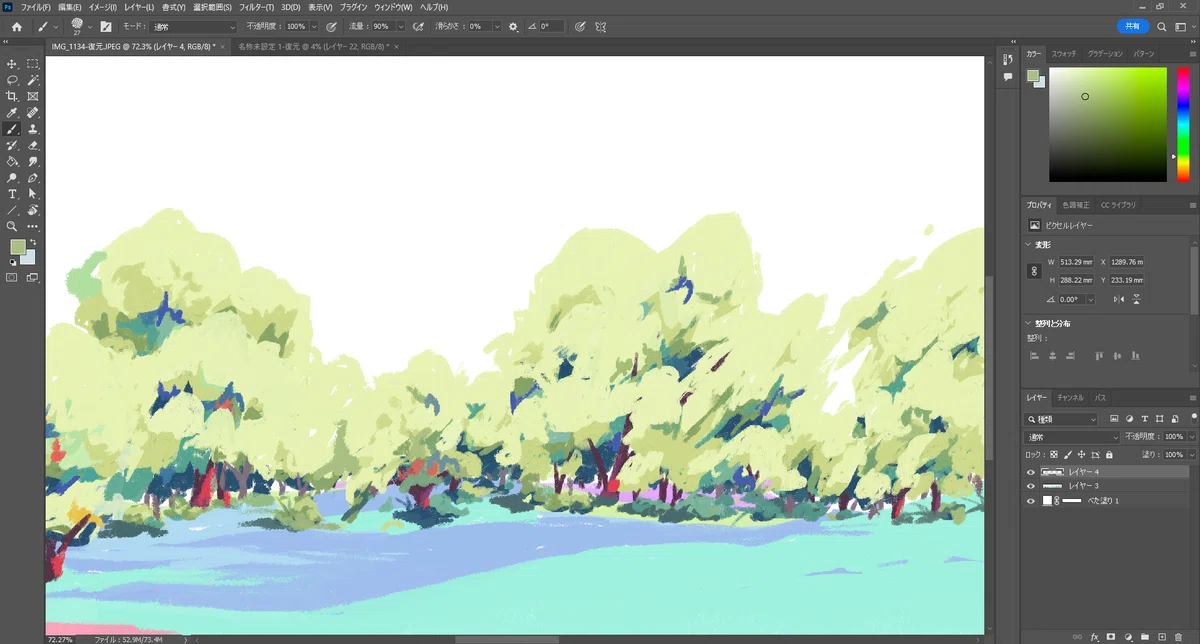Select the Crop tool

13,96
